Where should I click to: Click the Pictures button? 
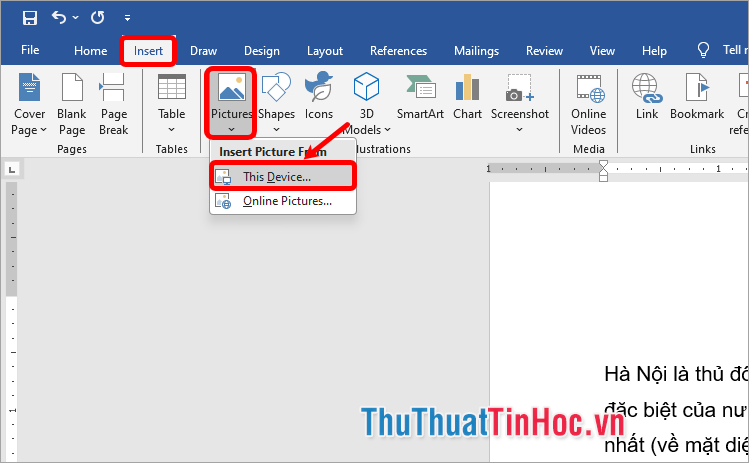click(x=231, y=103)
